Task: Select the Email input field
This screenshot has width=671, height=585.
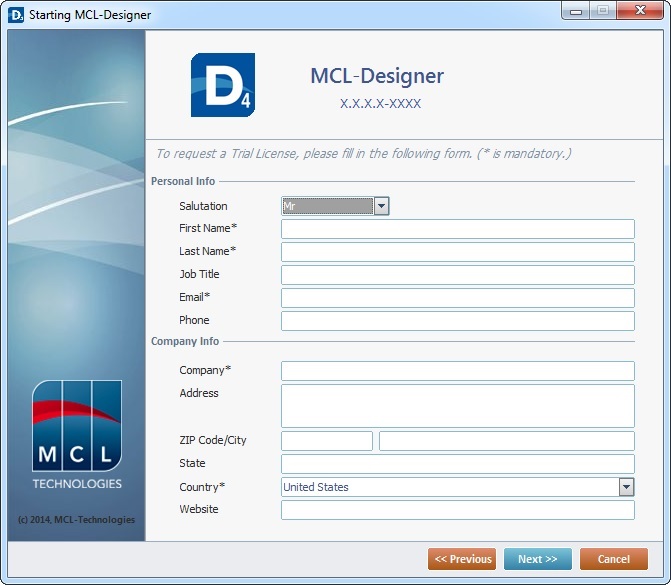Action: pyautogui.click(x=457, y=298)
